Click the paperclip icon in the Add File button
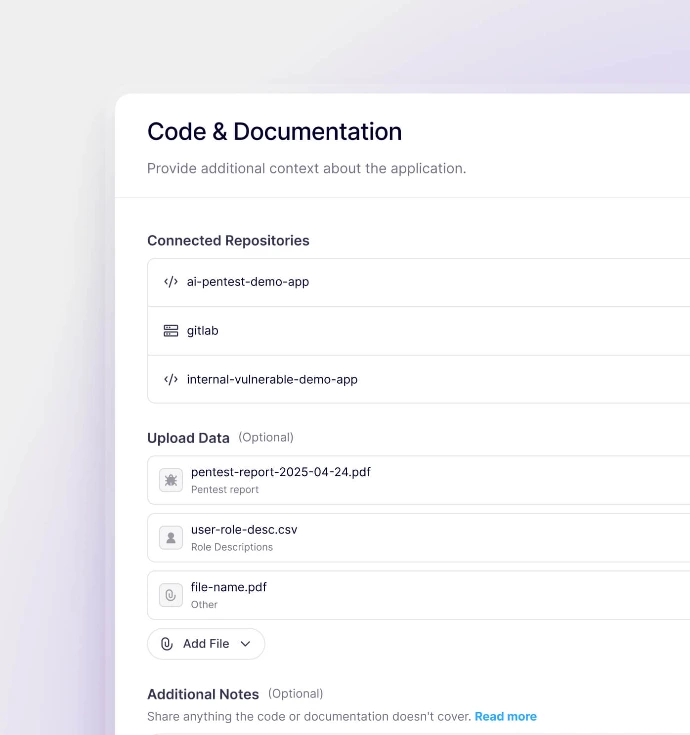The width and height of the screenshot is (690, 735). pyautogui.click(x=167, y=644)
